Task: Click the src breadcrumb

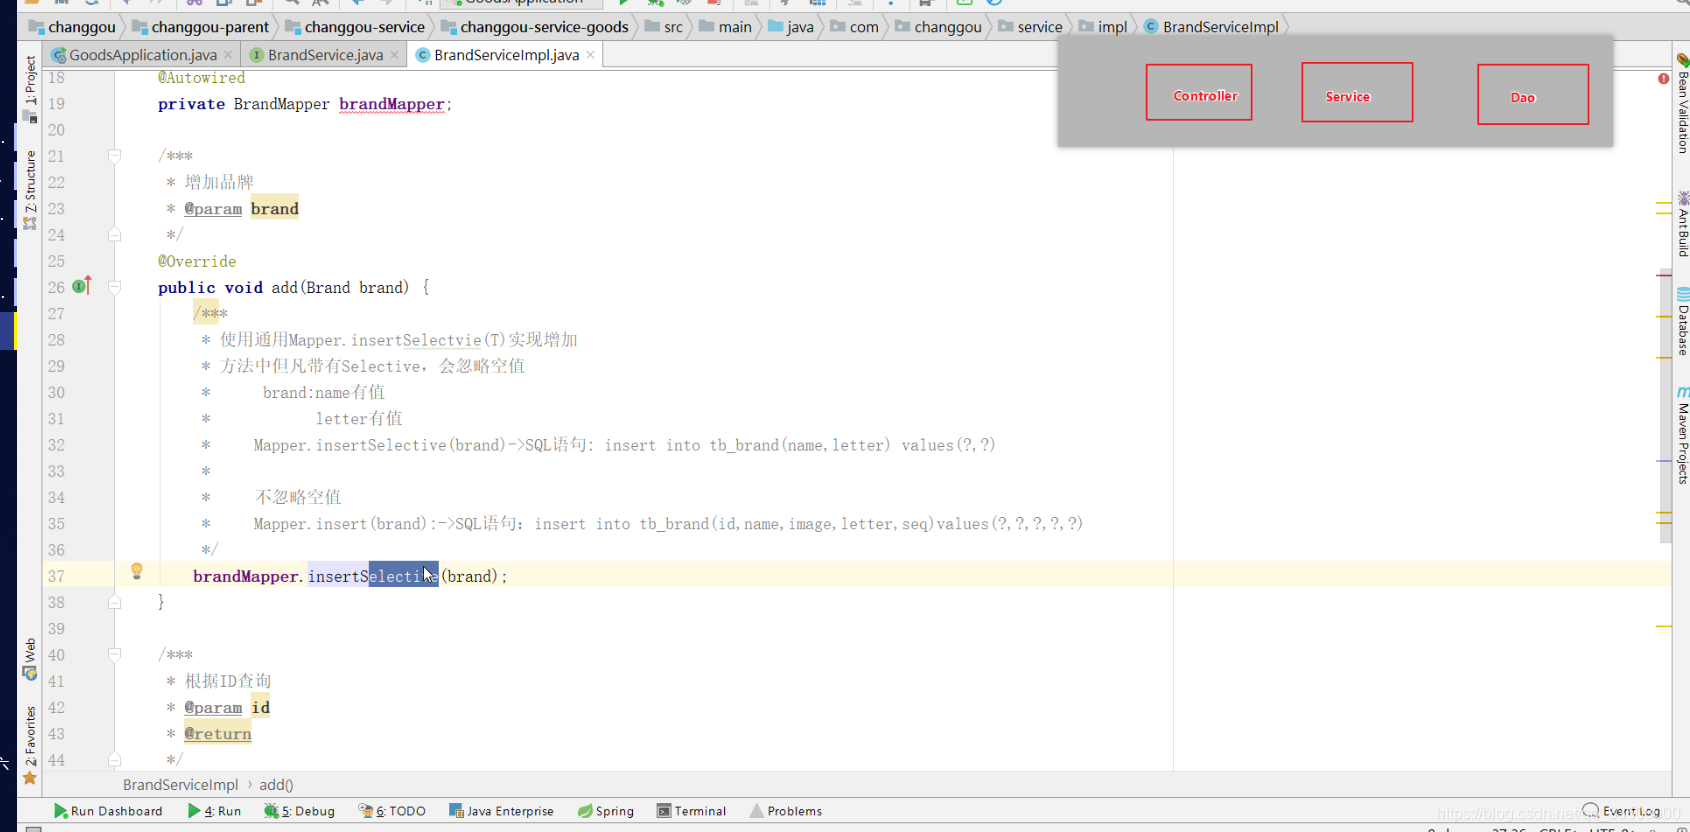Action: pyautogui.click(x=664, y=27)
